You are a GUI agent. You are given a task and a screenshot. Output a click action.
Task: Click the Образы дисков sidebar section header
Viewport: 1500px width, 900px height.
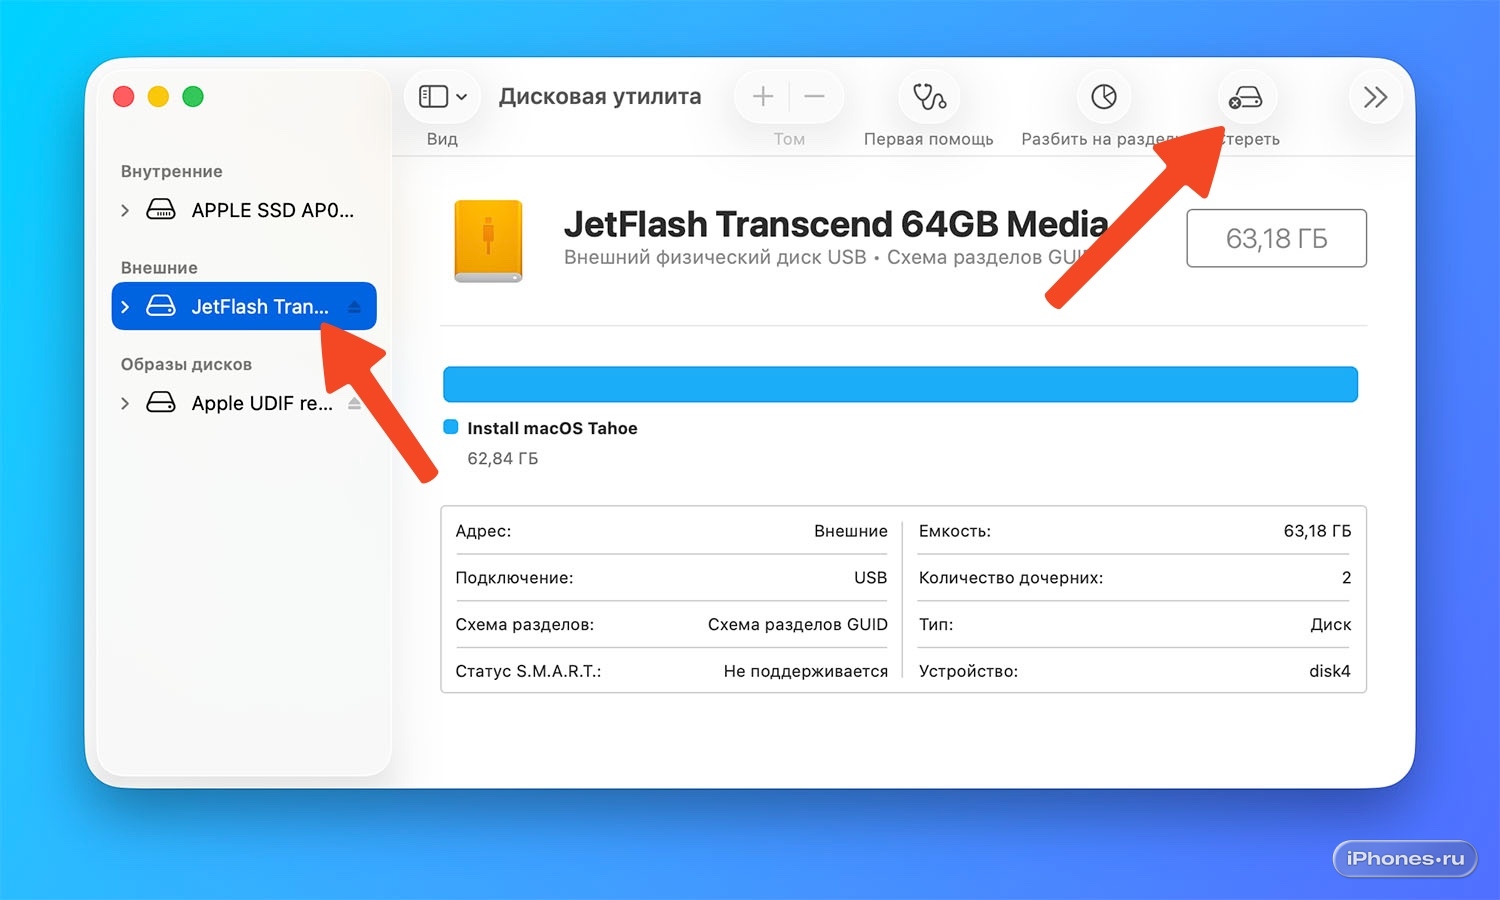[186, 365]
